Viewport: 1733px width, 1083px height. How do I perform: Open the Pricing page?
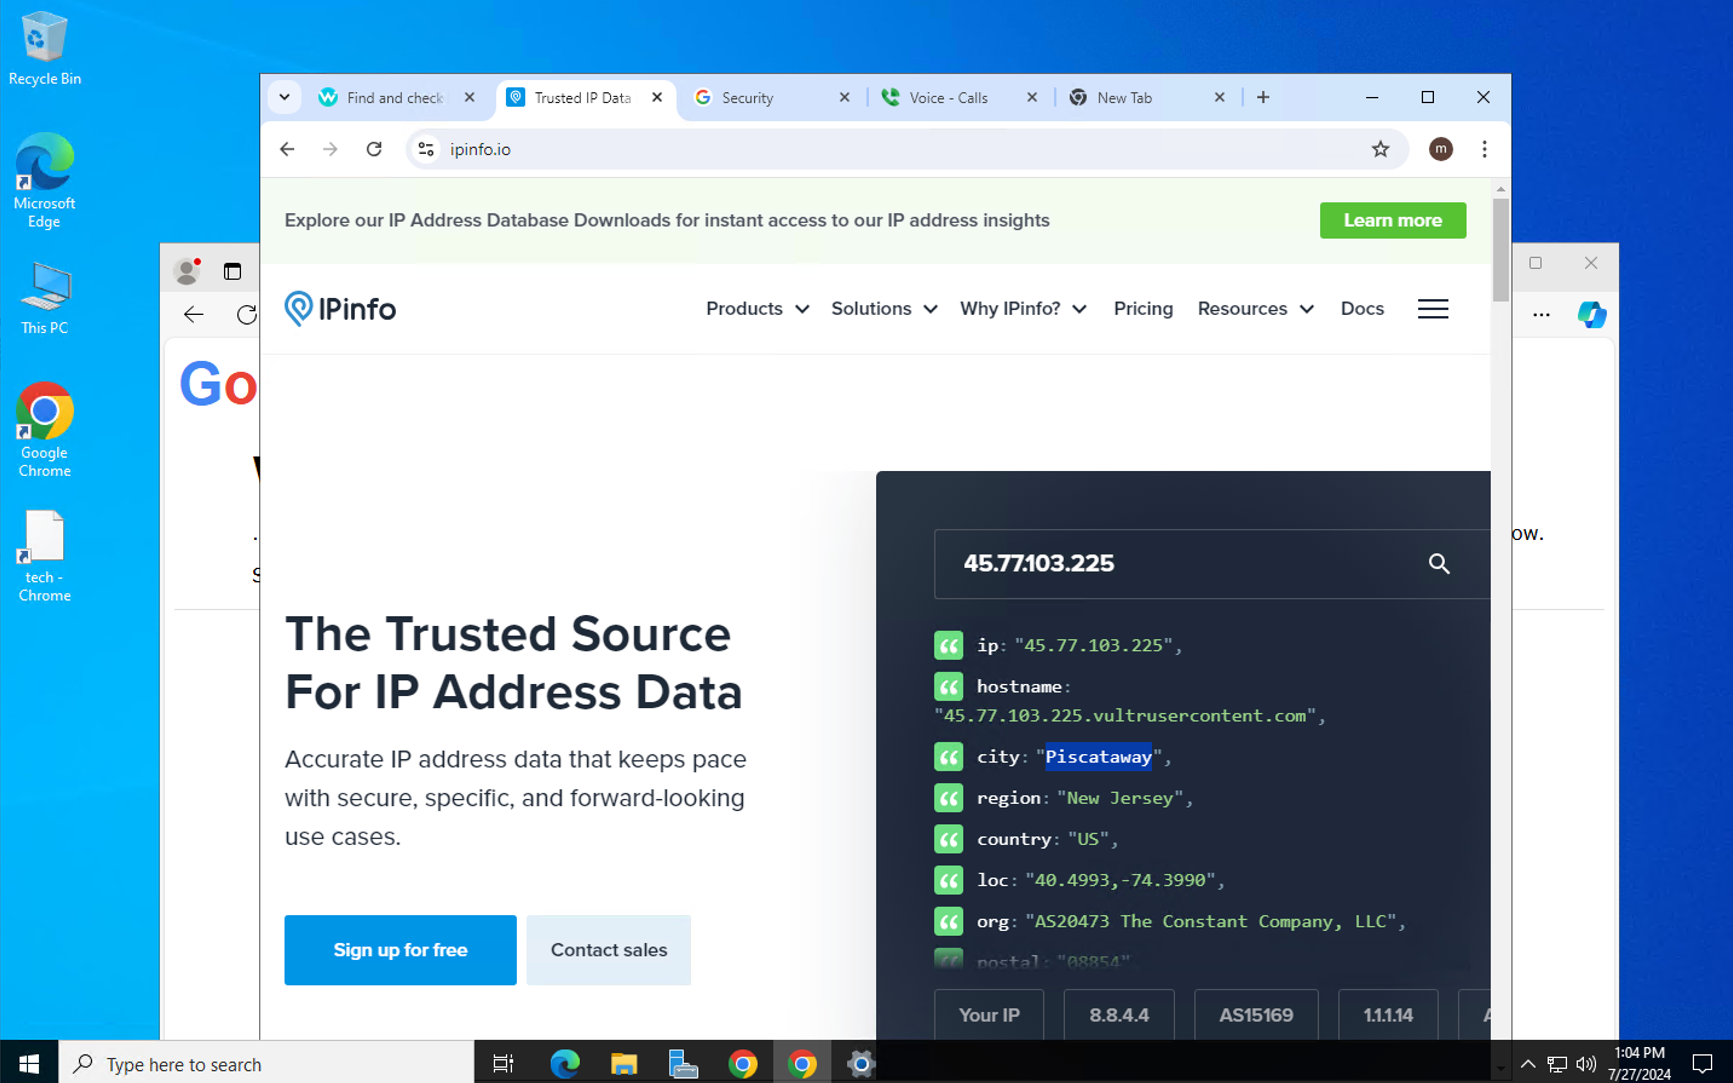(x=1143, y=309)
